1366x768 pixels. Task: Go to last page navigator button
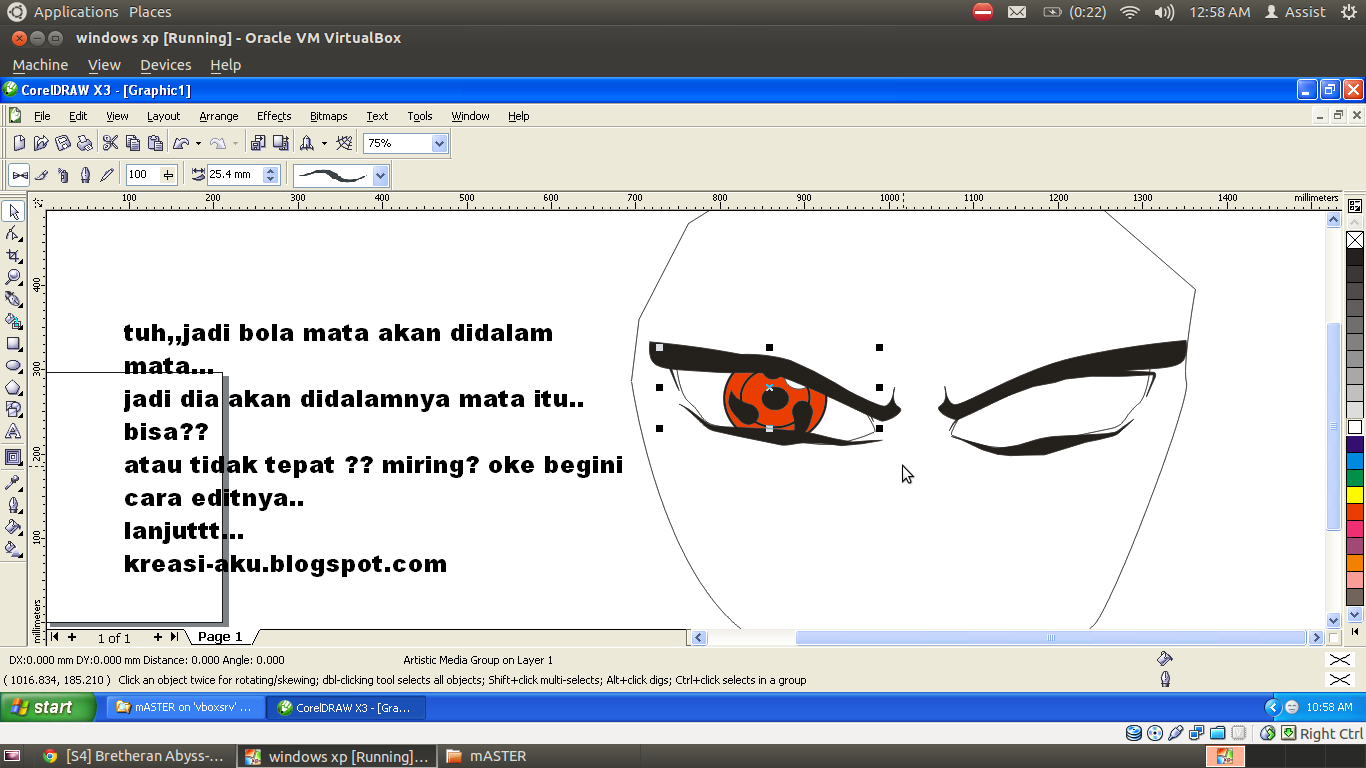174,637
